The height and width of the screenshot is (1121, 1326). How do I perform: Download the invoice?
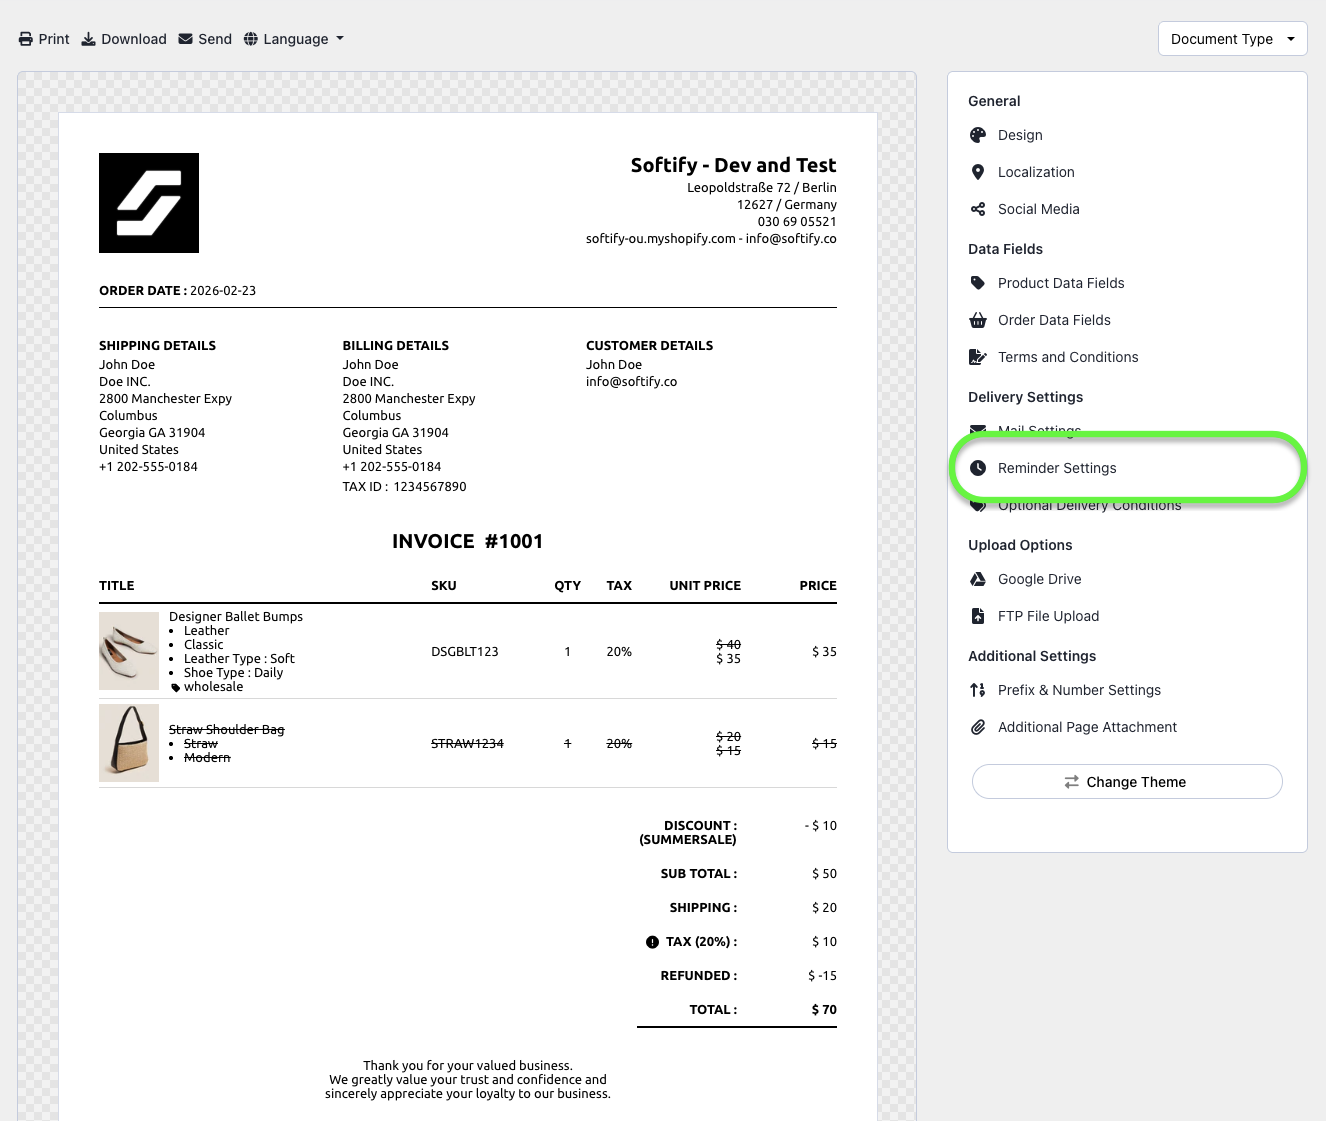124,39
